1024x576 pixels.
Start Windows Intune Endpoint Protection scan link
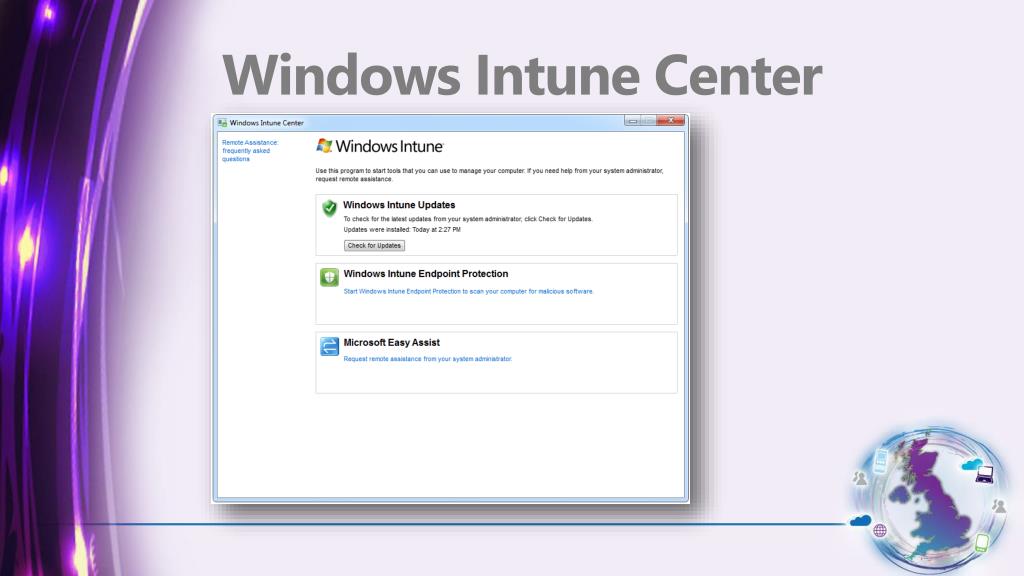click(x=468, y=291)
